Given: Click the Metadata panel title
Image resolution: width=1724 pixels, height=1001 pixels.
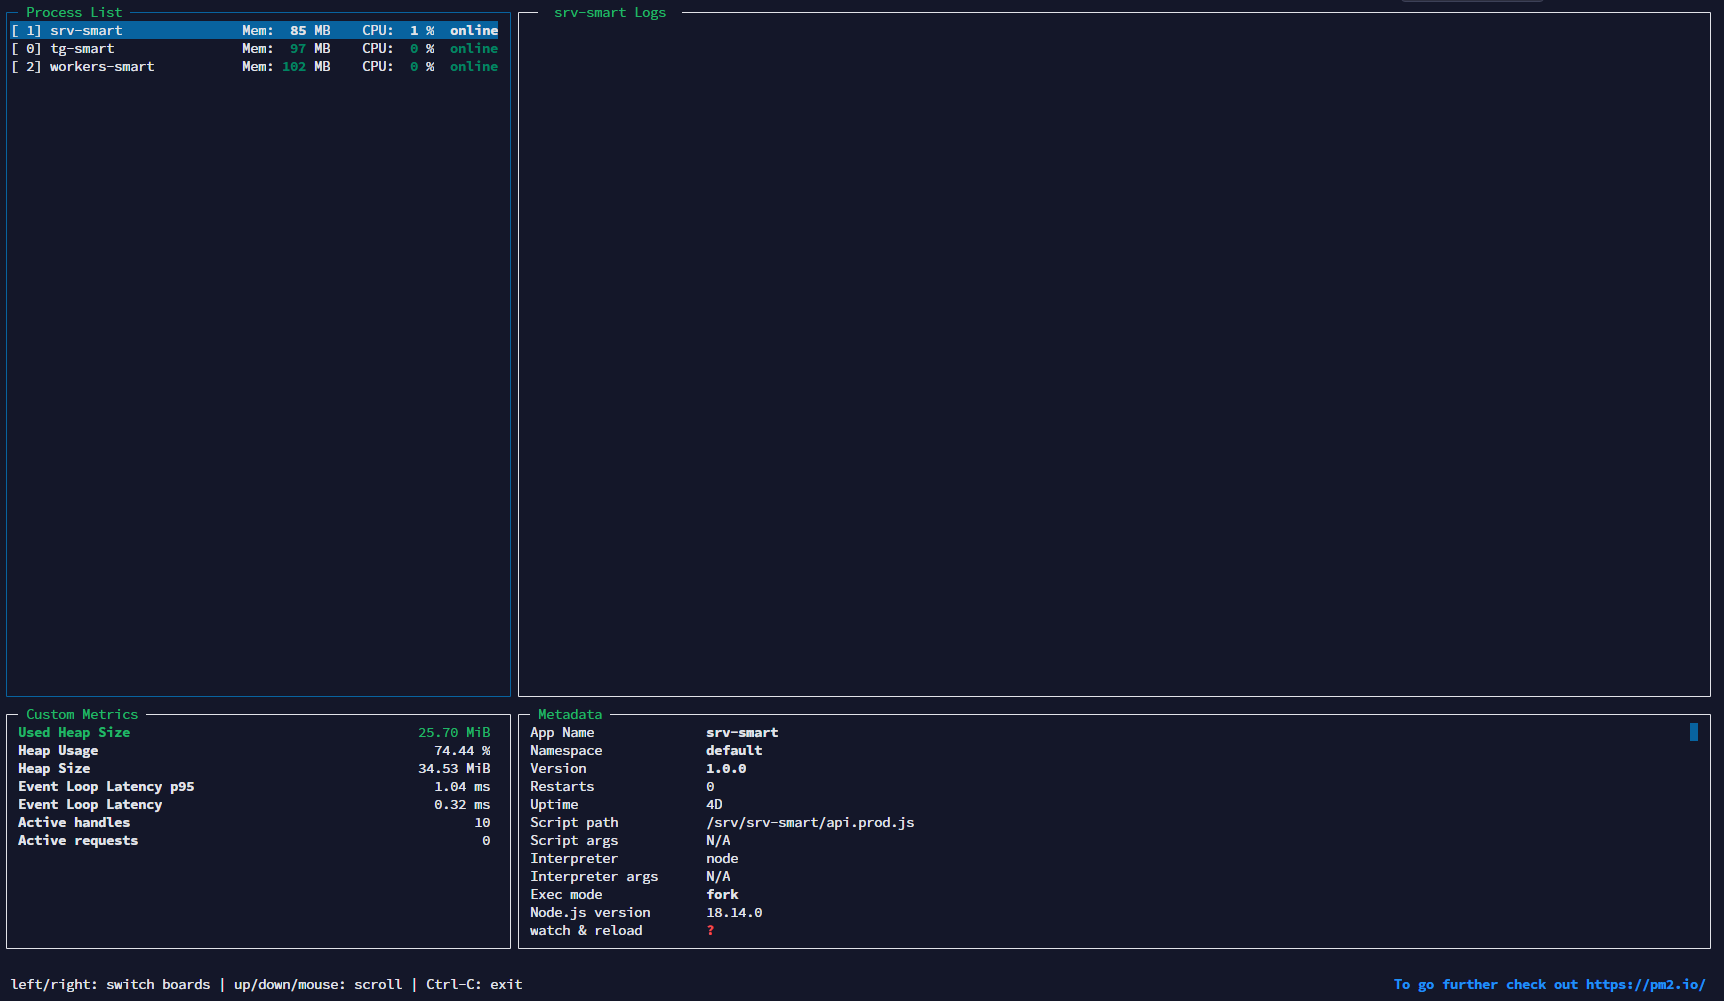Looking at the screenshot, I should pyautogui.click(x=570, y=715).
